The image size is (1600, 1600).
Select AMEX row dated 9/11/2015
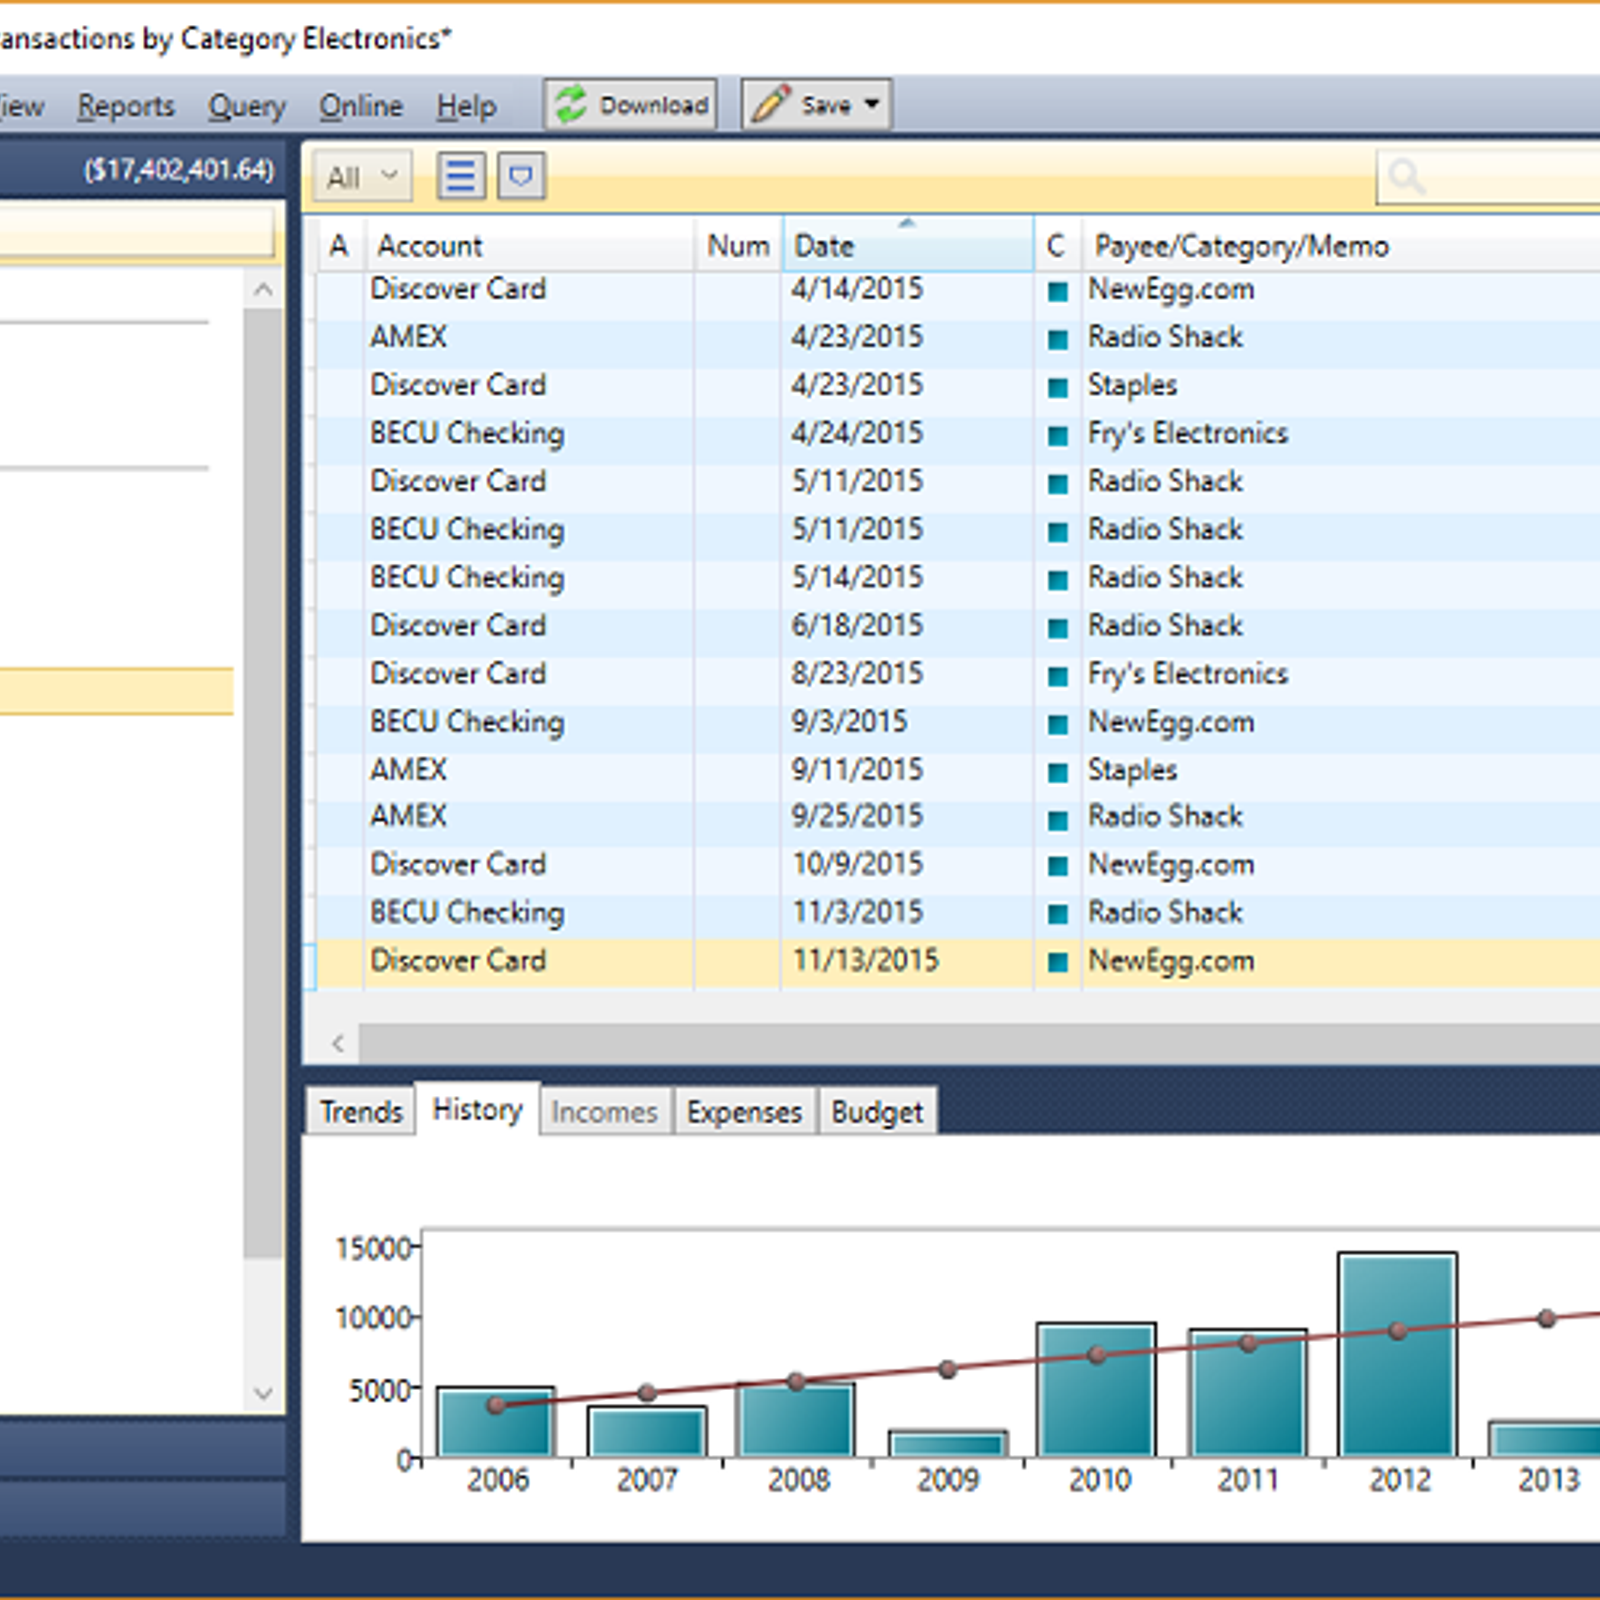point(958,770)
